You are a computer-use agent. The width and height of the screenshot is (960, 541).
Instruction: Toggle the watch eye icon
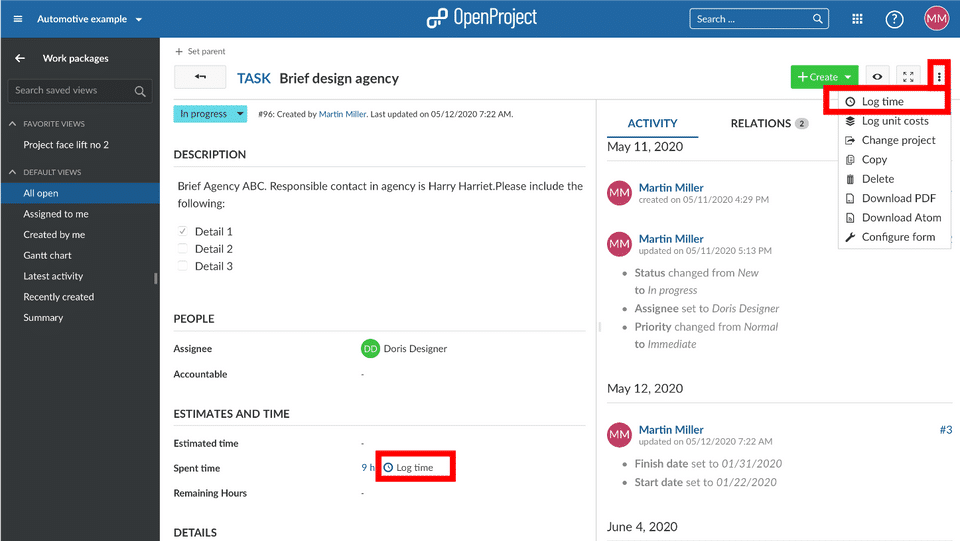tap(877, 76)
